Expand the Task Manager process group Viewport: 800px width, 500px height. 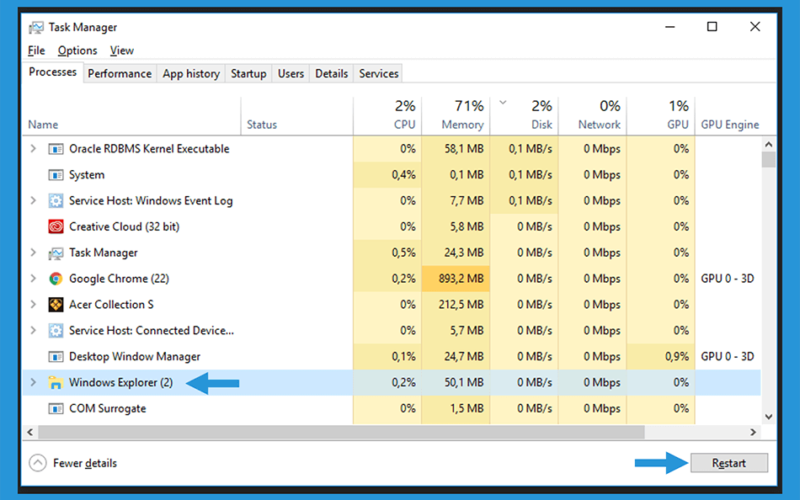click(x=33, y=253)
